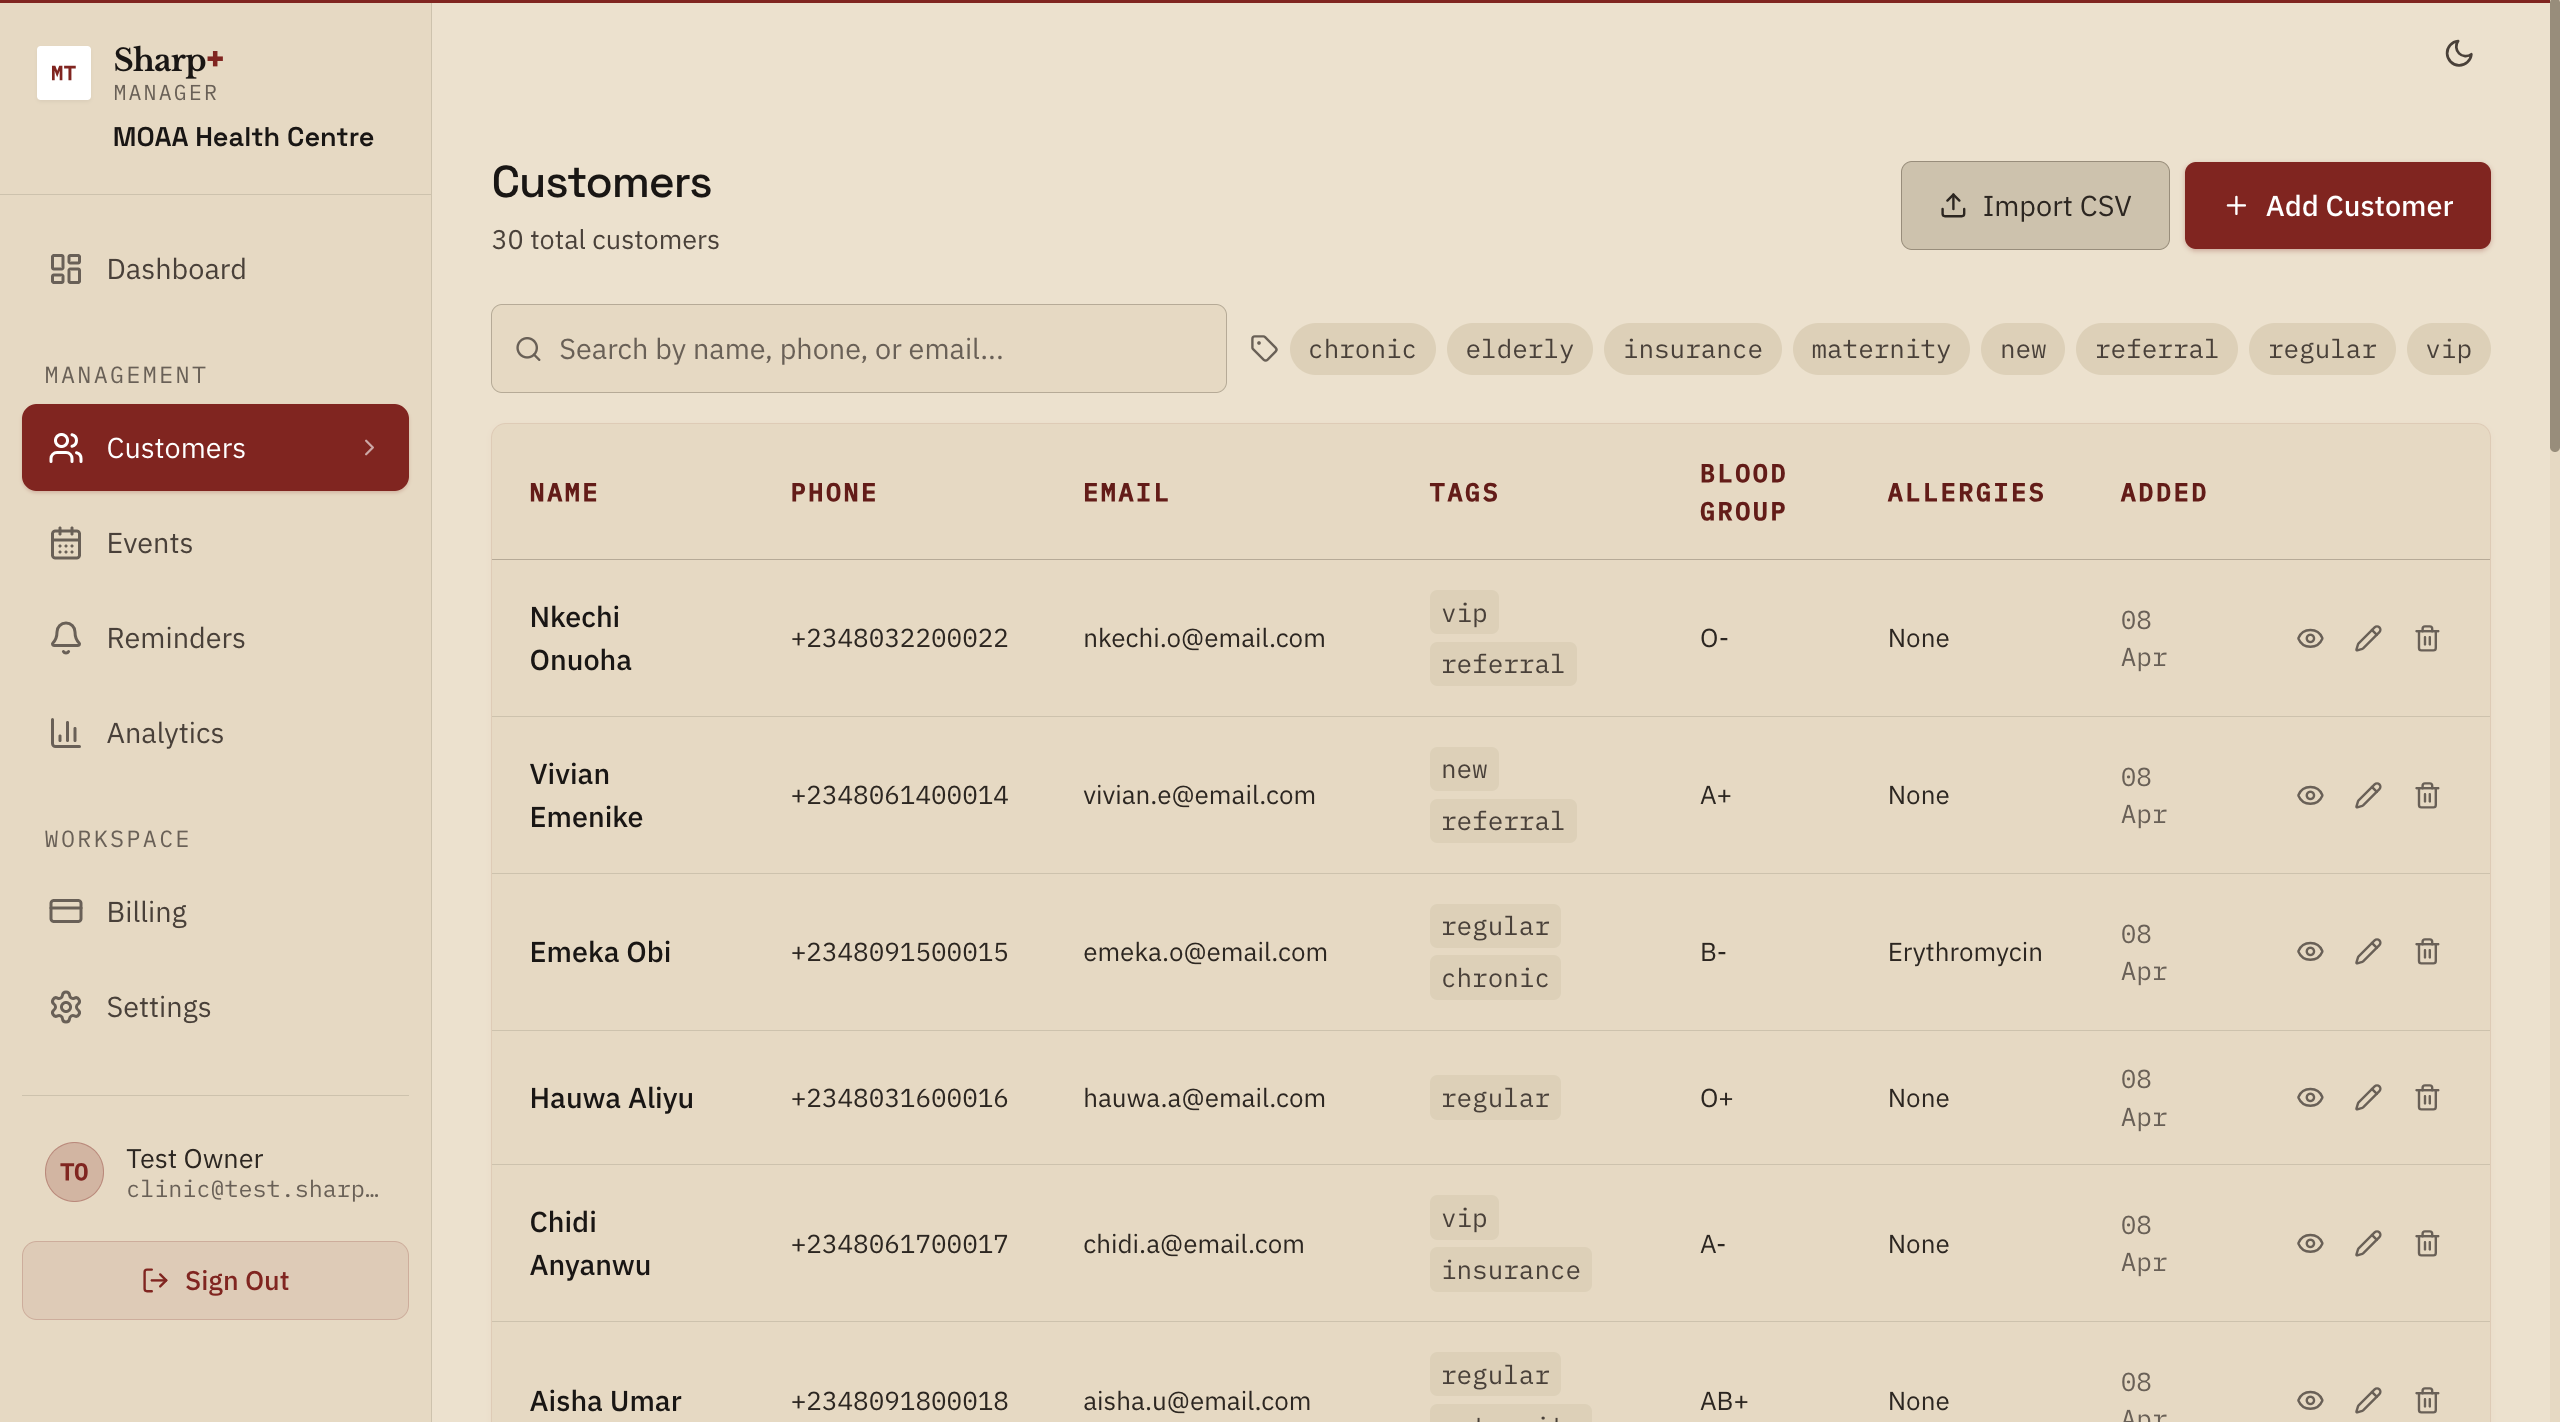Click the TO user avatar
This screenshot has height=1422, width=2560.
click(x=74, y=1172)
